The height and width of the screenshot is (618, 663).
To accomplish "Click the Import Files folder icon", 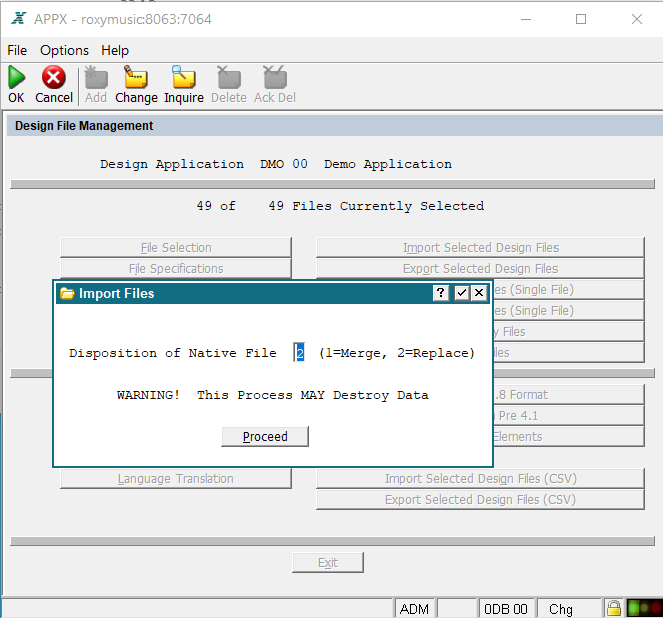I will click(67, 293).
